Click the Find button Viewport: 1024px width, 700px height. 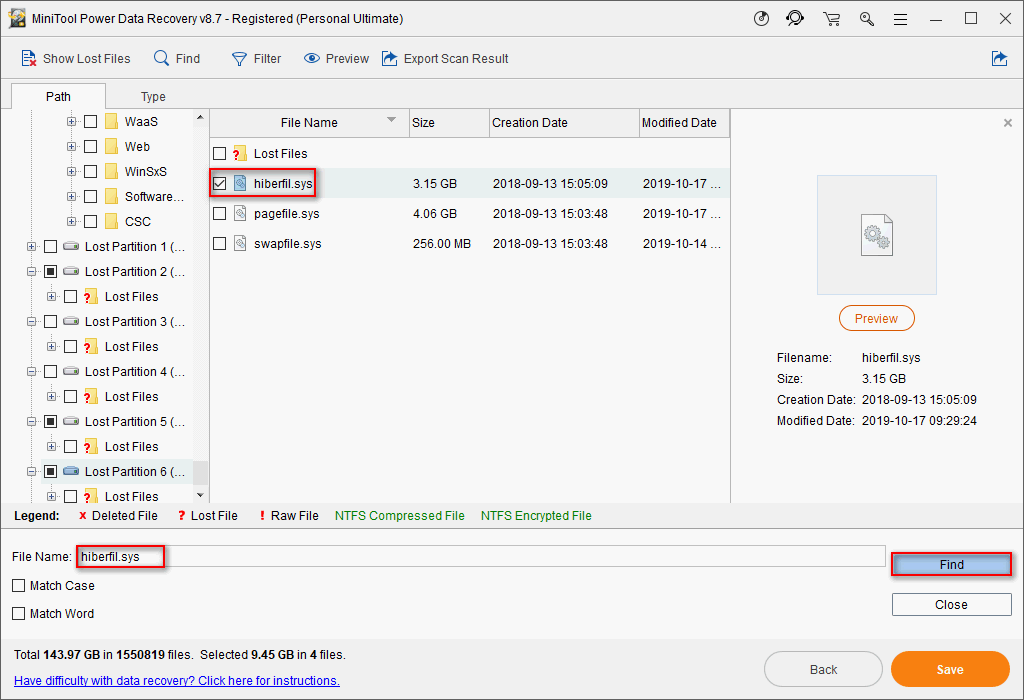tap(952, 565)
